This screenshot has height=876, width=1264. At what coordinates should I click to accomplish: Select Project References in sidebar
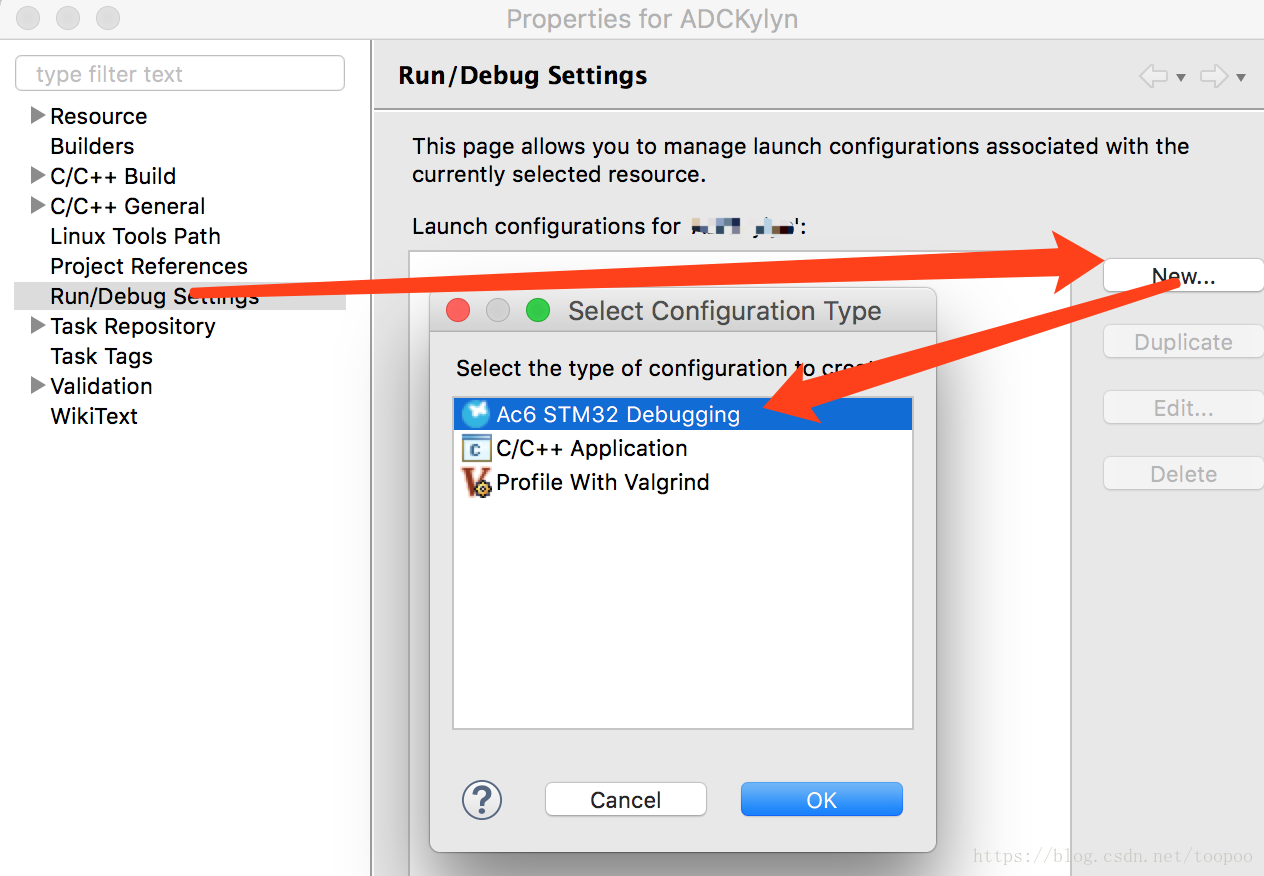(149, 266)
